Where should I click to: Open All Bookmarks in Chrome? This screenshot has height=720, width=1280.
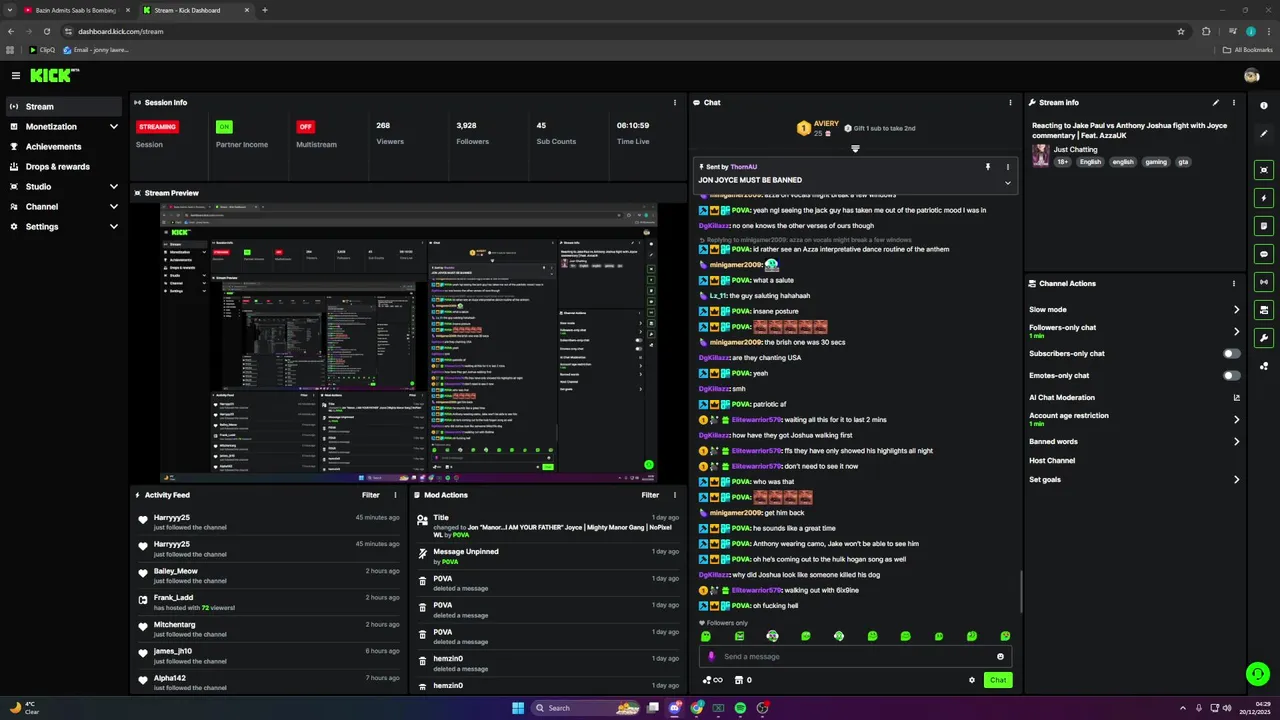[x=1248, y=49]
